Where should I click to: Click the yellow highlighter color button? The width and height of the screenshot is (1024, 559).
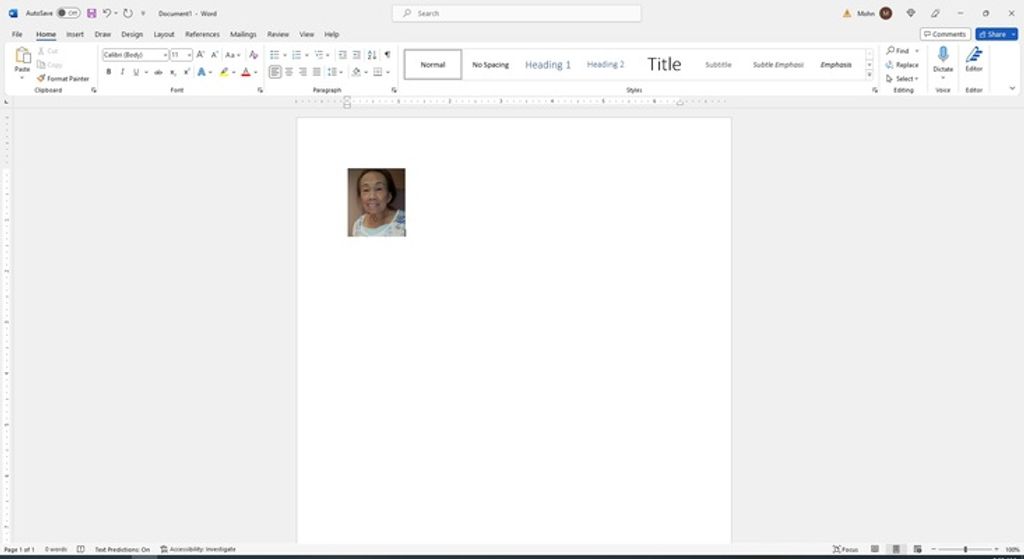(x=224, y=72)
